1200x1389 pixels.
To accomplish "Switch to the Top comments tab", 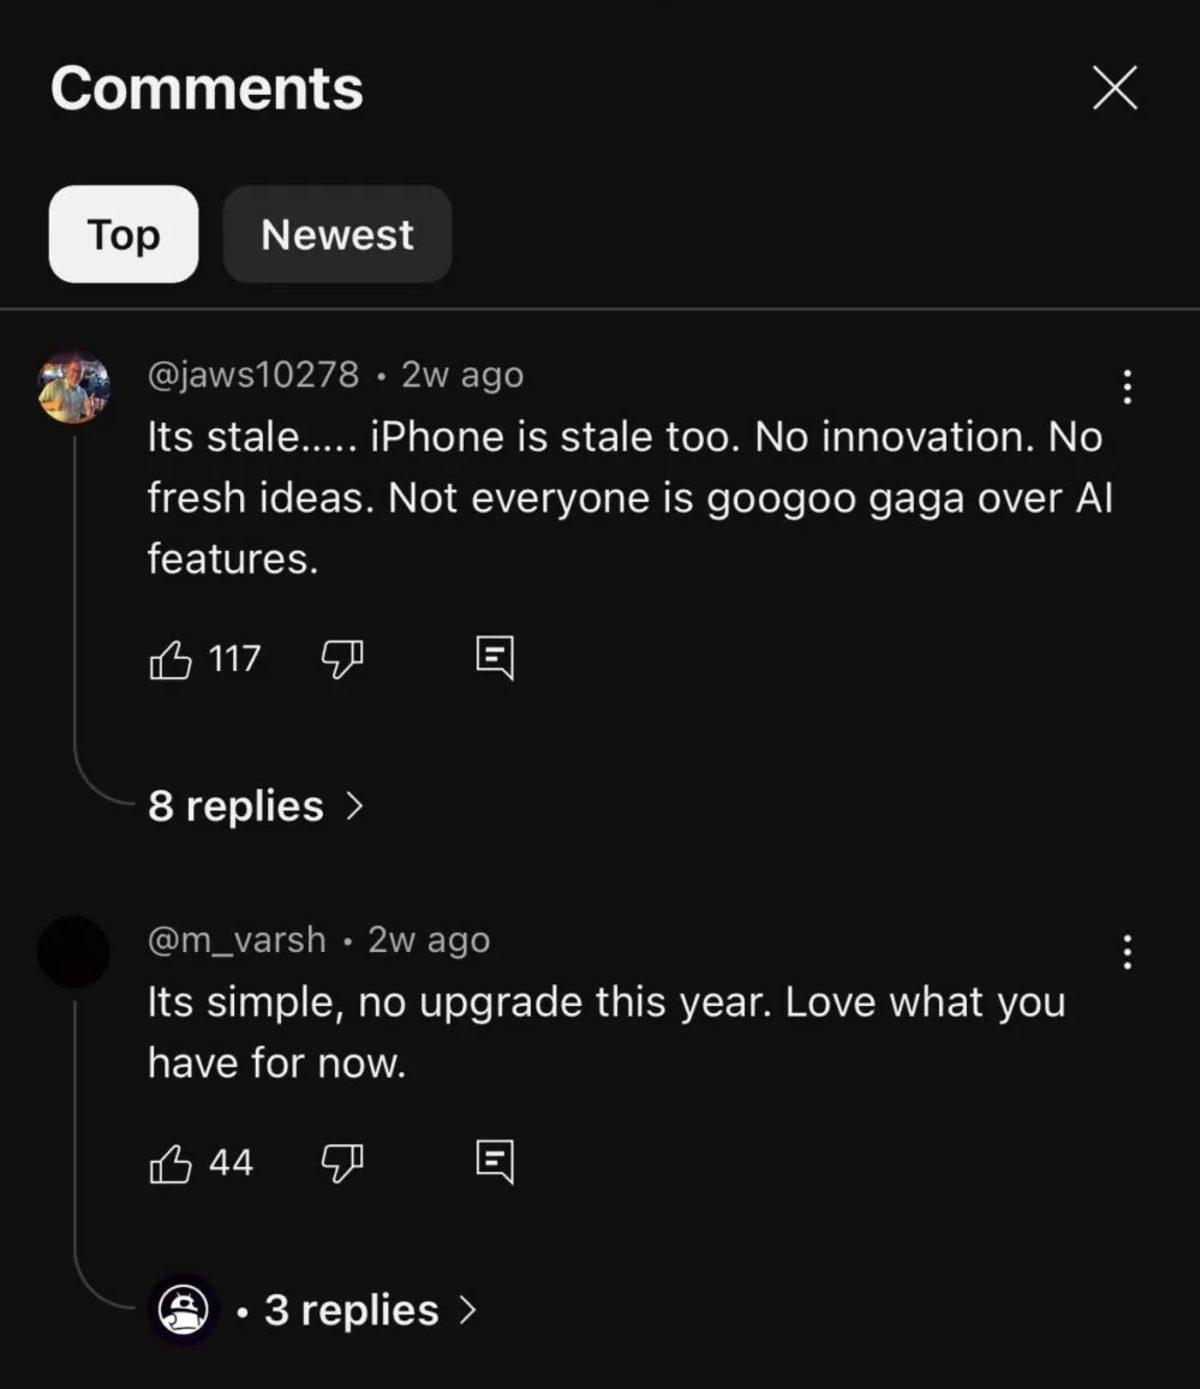I will coord(123,234).
